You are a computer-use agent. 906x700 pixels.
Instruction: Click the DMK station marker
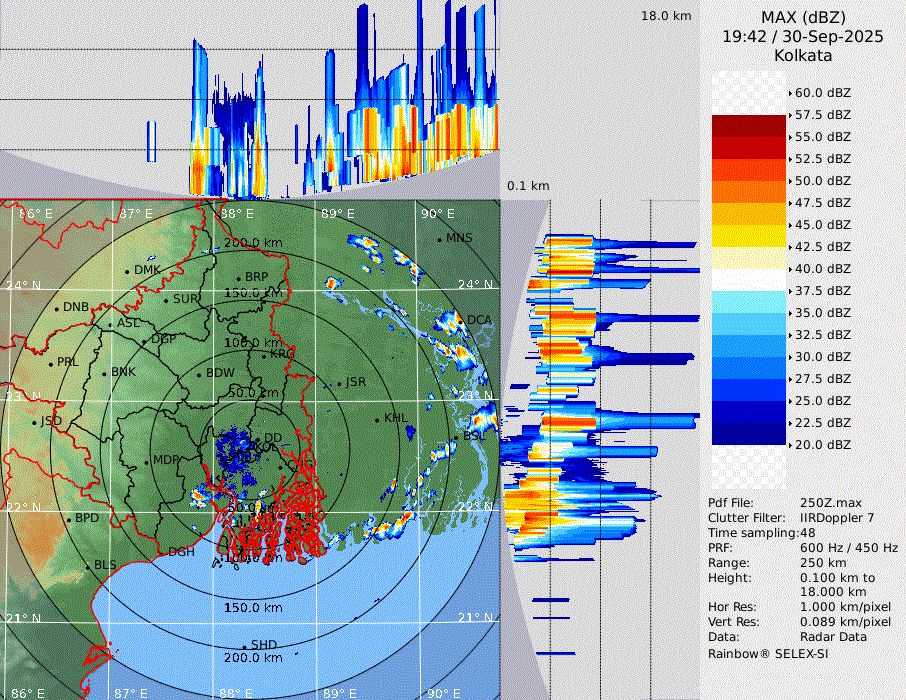127,271
